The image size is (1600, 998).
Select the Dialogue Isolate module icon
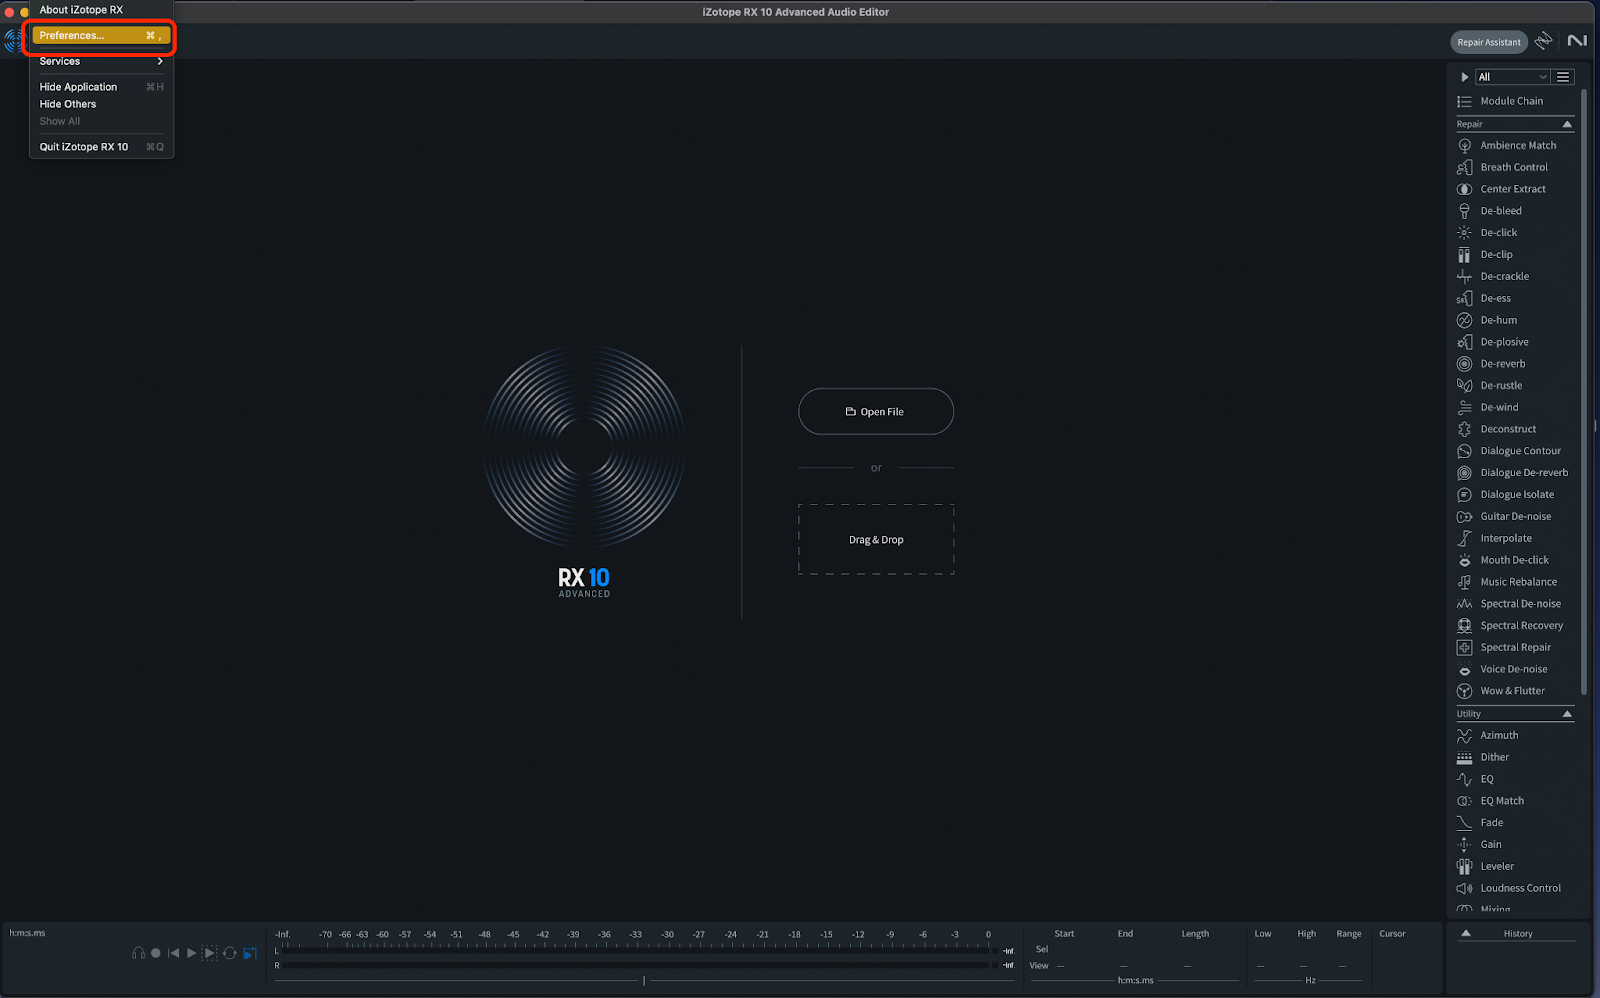1464,494
